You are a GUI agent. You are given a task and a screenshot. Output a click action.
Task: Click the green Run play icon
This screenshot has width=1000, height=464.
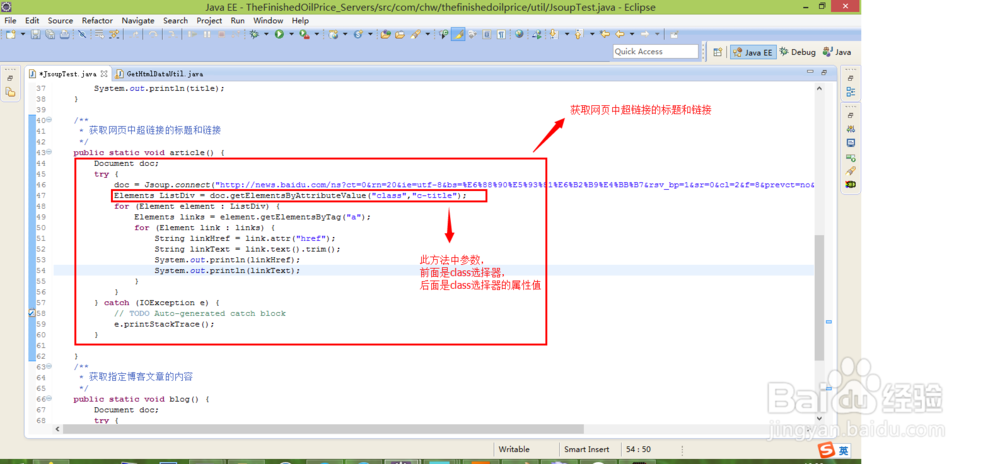(x=279, y=34)
